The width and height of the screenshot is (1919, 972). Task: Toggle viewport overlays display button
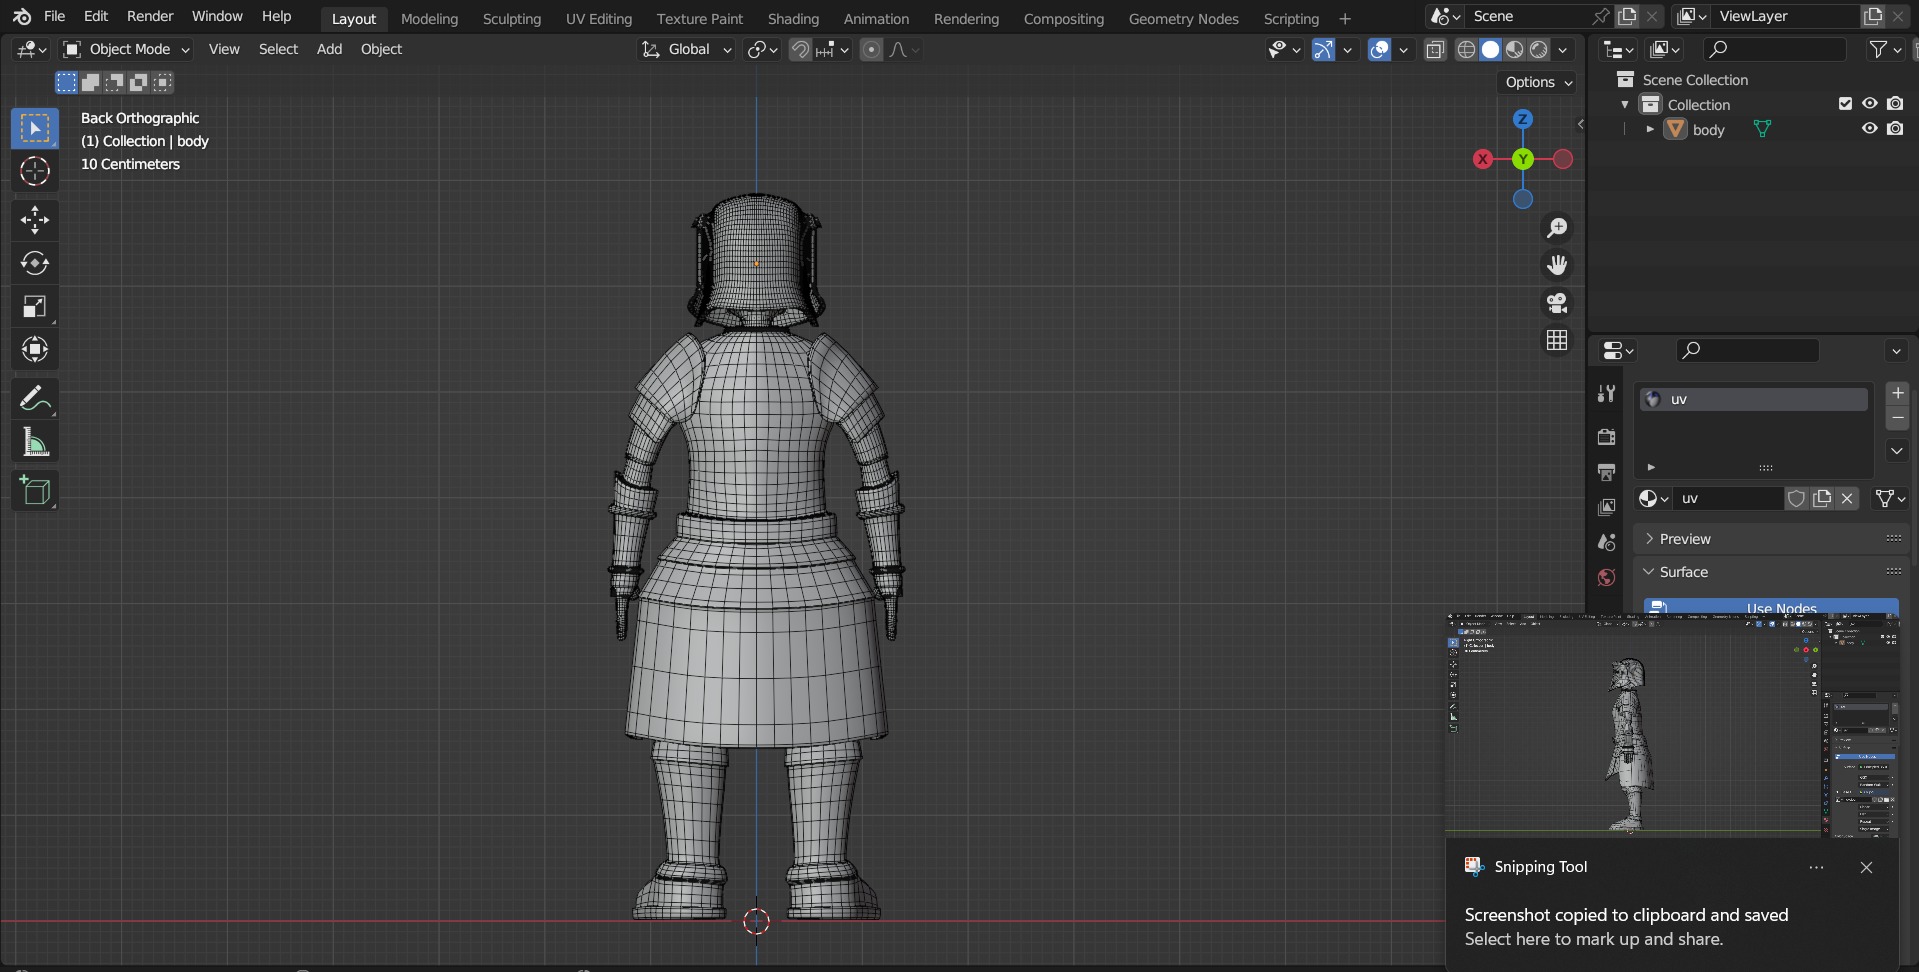click(1379, 50)
